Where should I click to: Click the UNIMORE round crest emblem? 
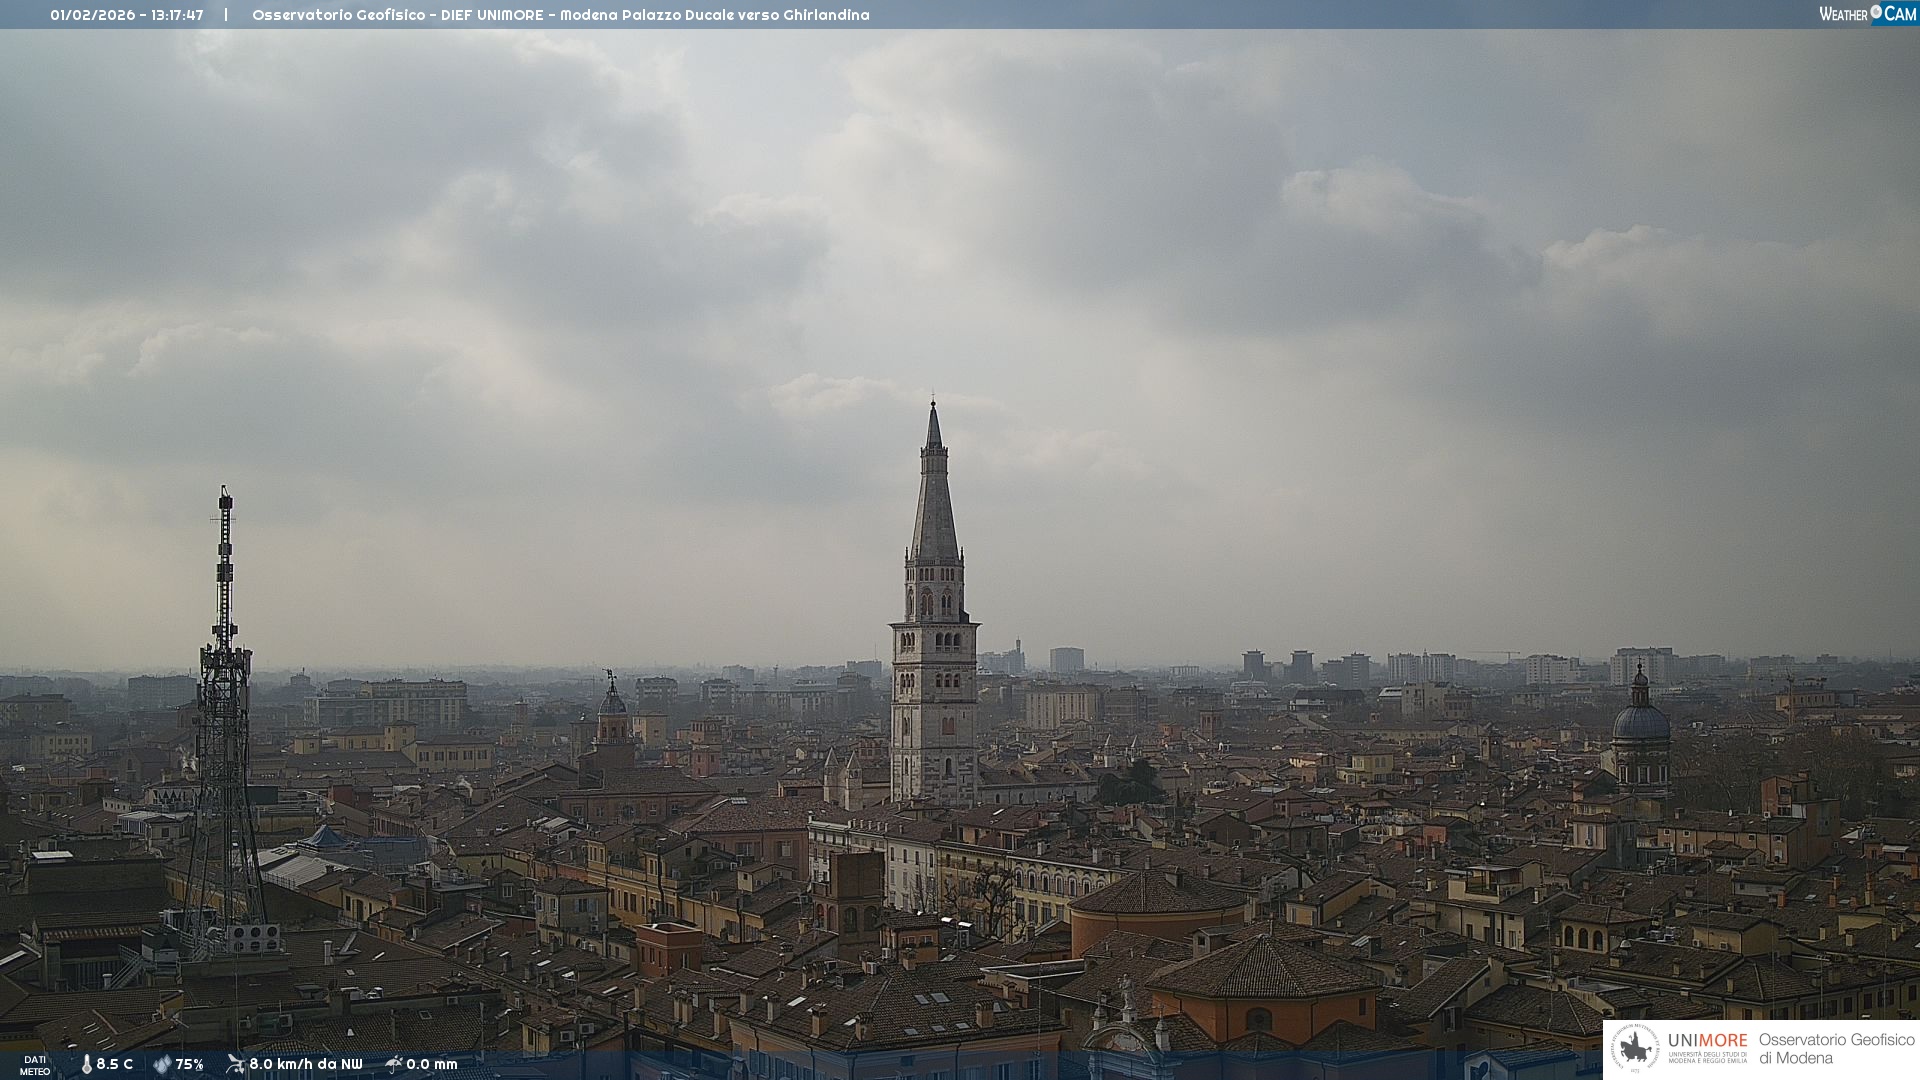pyautogui.click(x=1635, y=1049)
